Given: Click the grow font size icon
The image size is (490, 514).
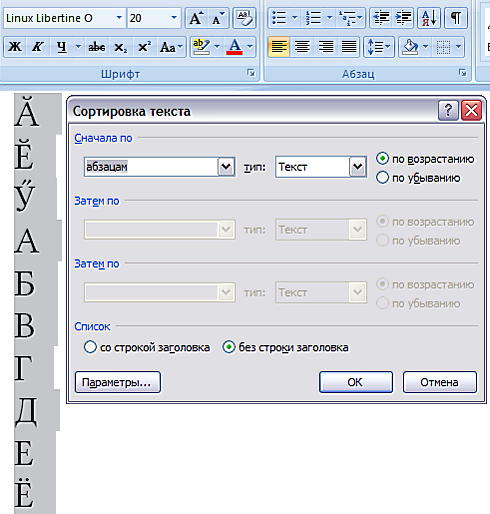Looking at the screenshot, I should pyautogui.click(x=196, y=18).
